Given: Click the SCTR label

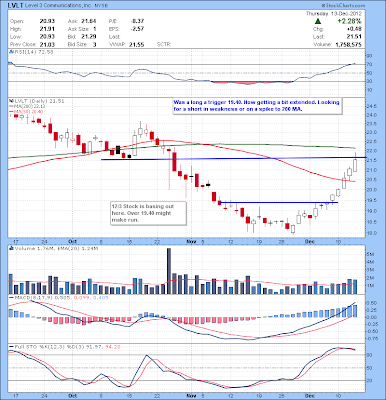Looking at the screenshot, I should pos(164,44).
